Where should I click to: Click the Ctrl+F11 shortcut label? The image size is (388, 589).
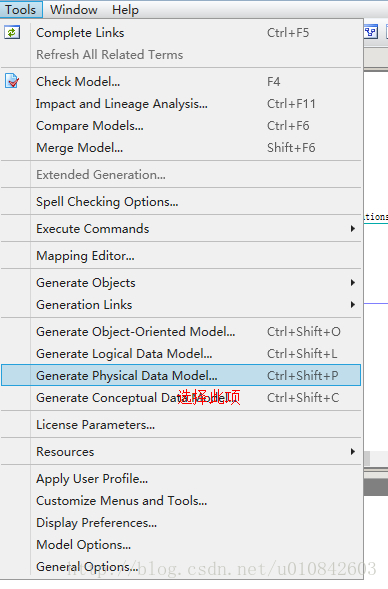(291, 104)
